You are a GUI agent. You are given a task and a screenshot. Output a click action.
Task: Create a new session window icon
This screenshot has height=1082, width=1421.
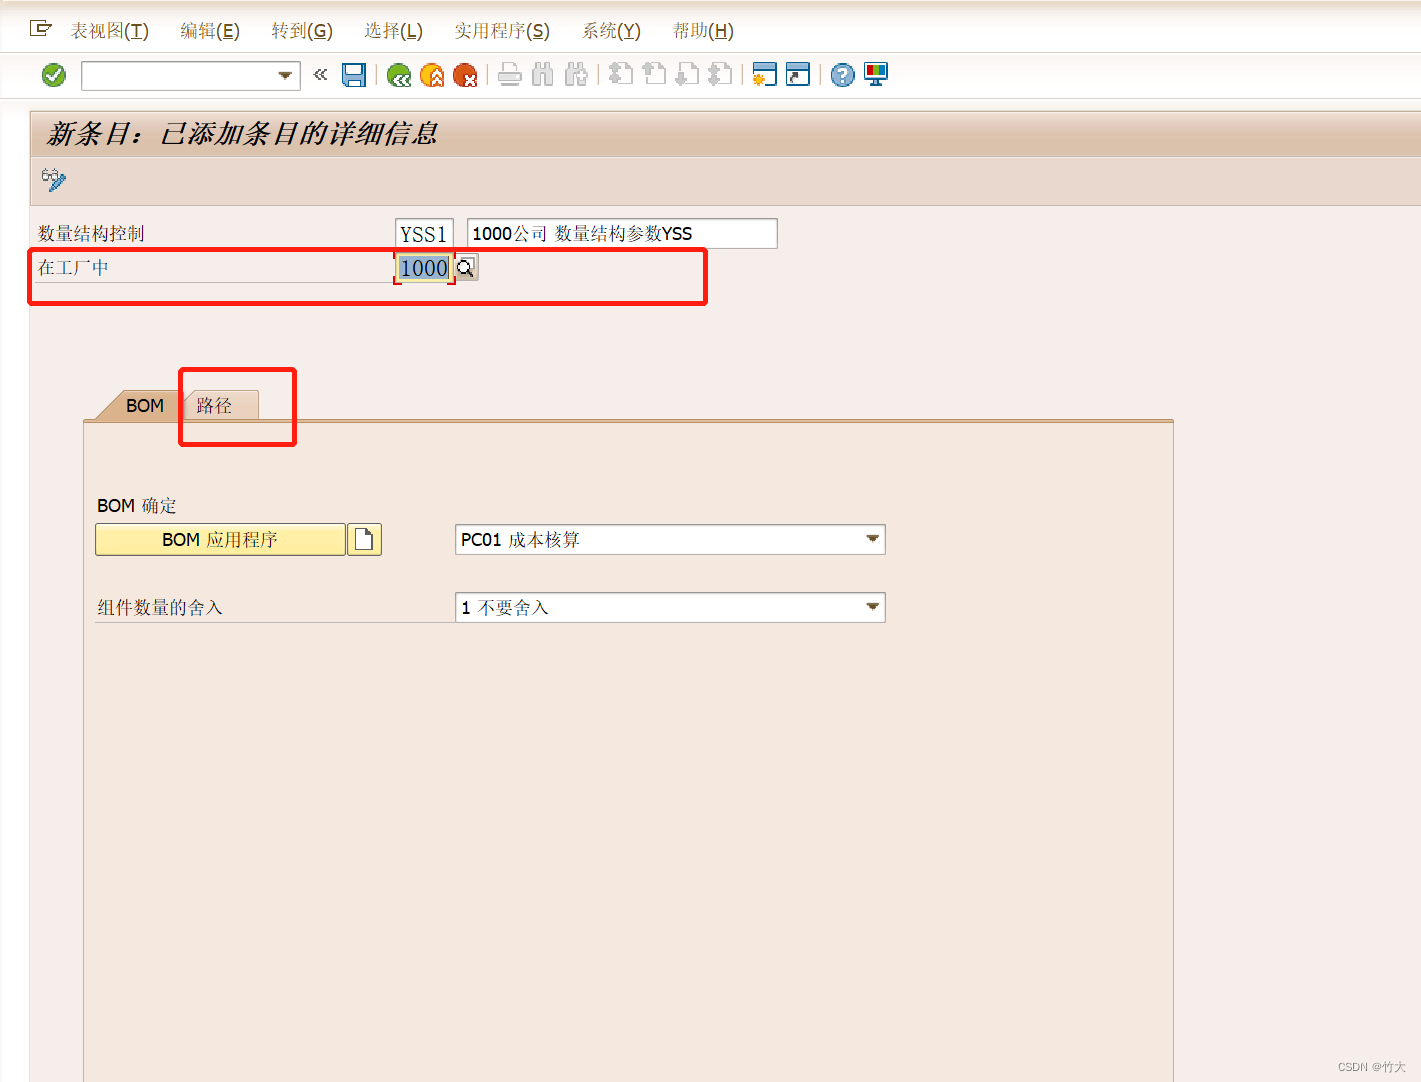tap(765, 74)
